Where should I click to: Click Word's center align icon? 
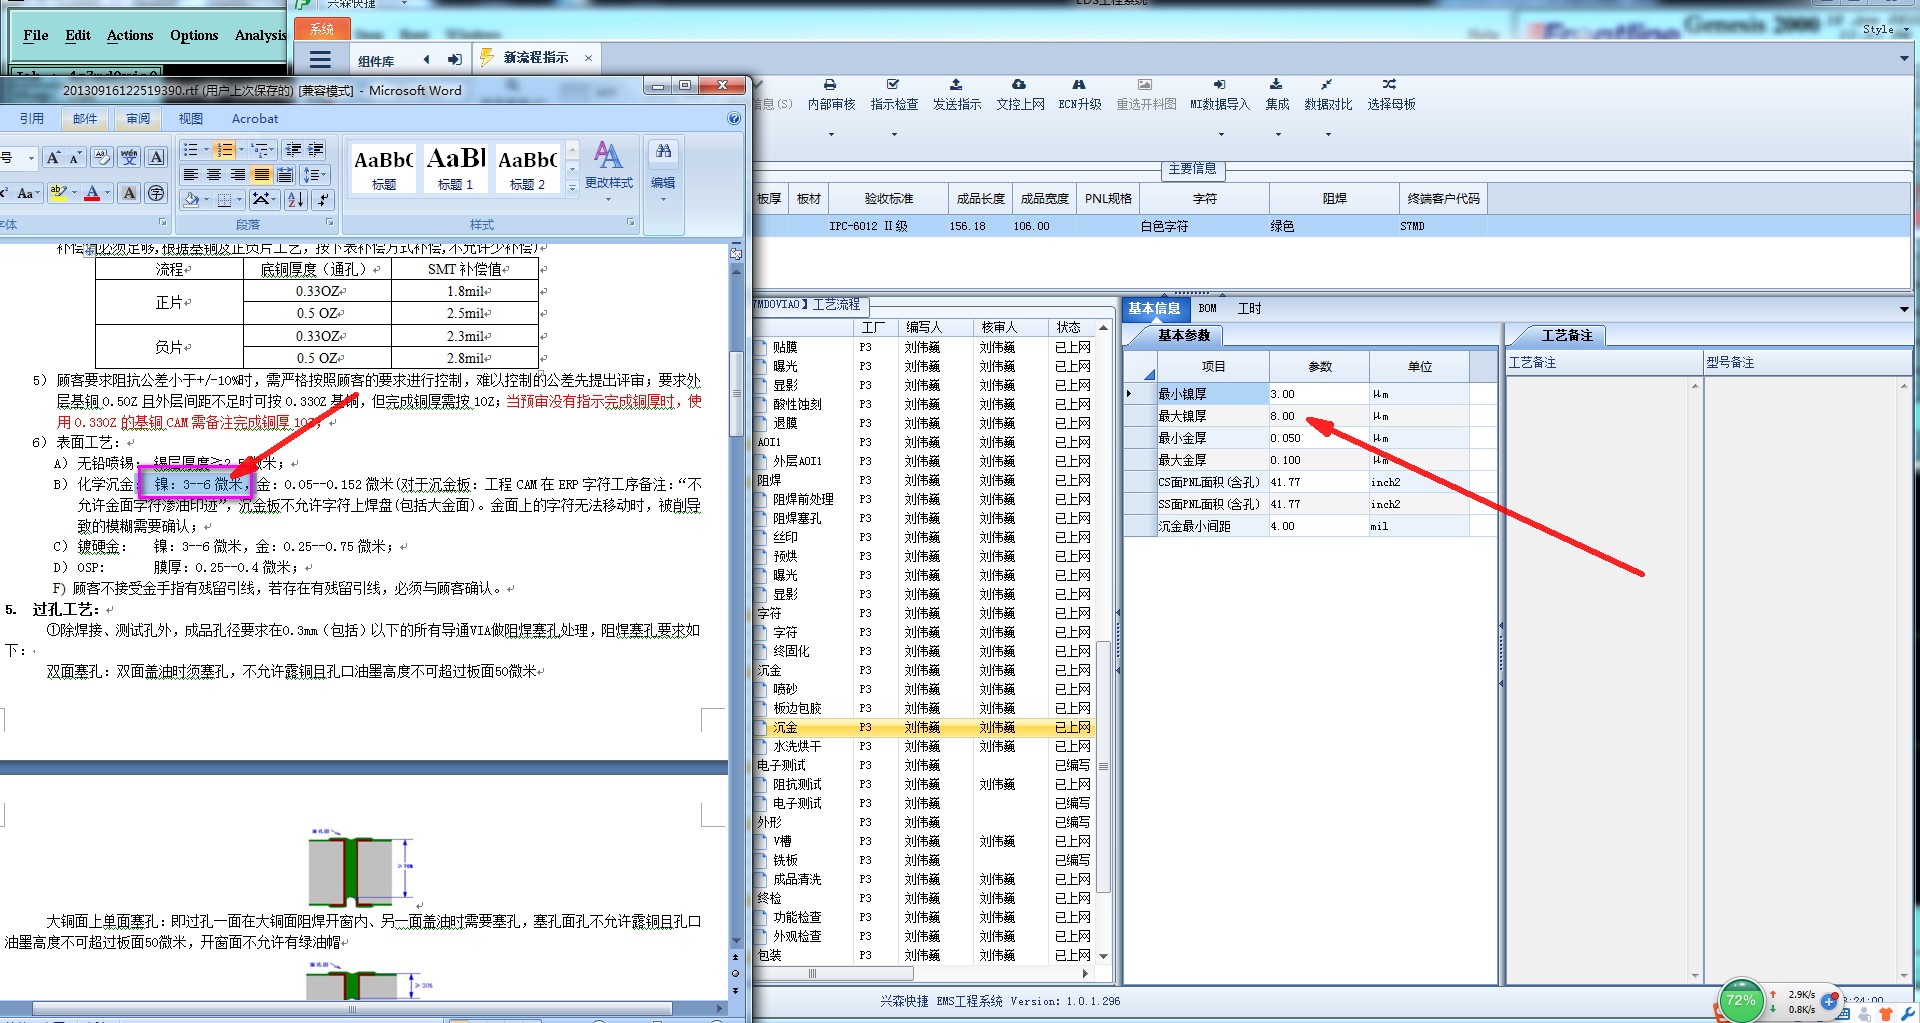point(214,175)
